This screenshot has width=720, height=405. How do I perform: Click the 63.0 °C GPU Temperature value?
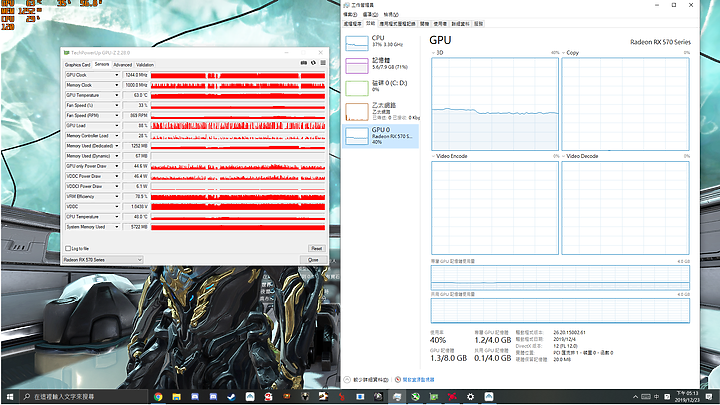135,95
